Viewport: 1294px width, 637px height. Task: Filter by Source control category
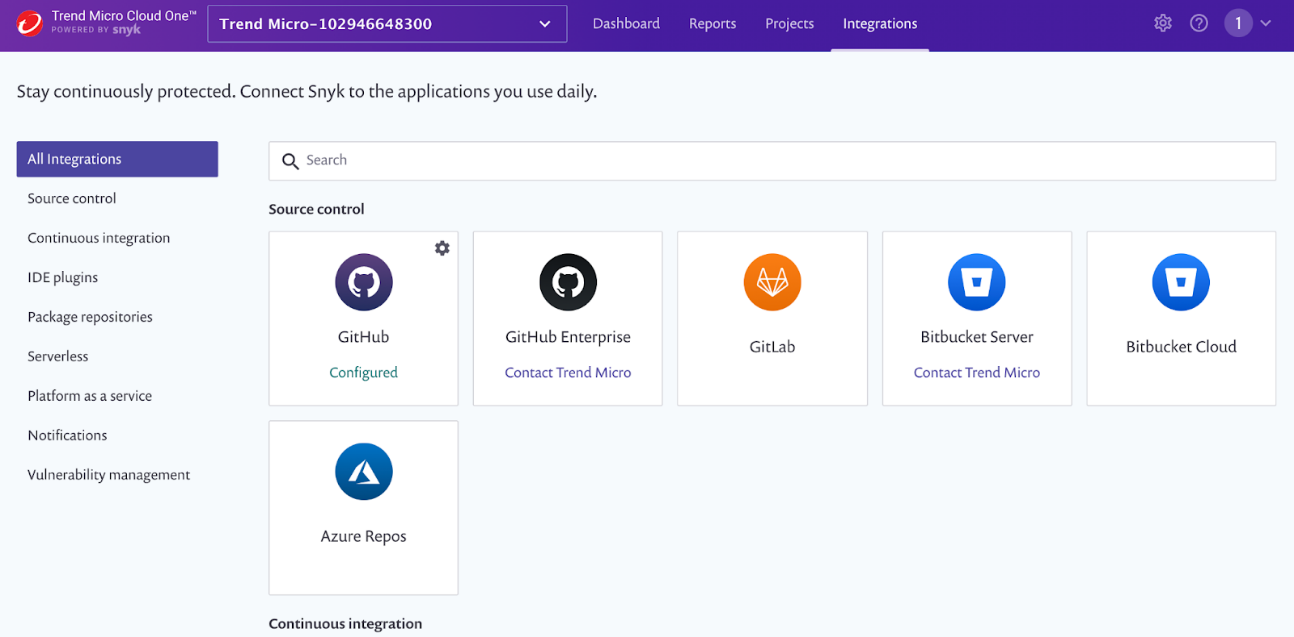pos(72,198)
